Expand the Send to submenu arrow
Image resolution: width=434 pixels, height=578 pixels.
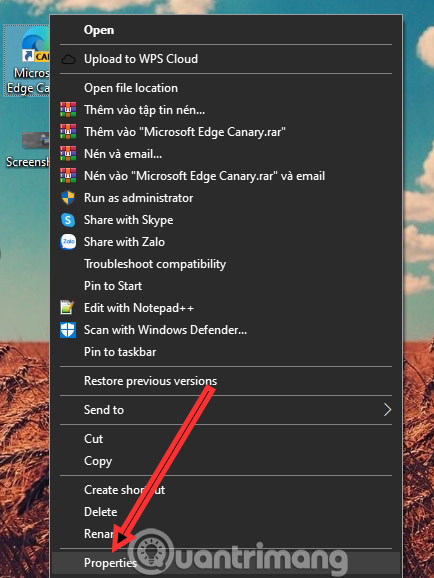click(387, 410)
